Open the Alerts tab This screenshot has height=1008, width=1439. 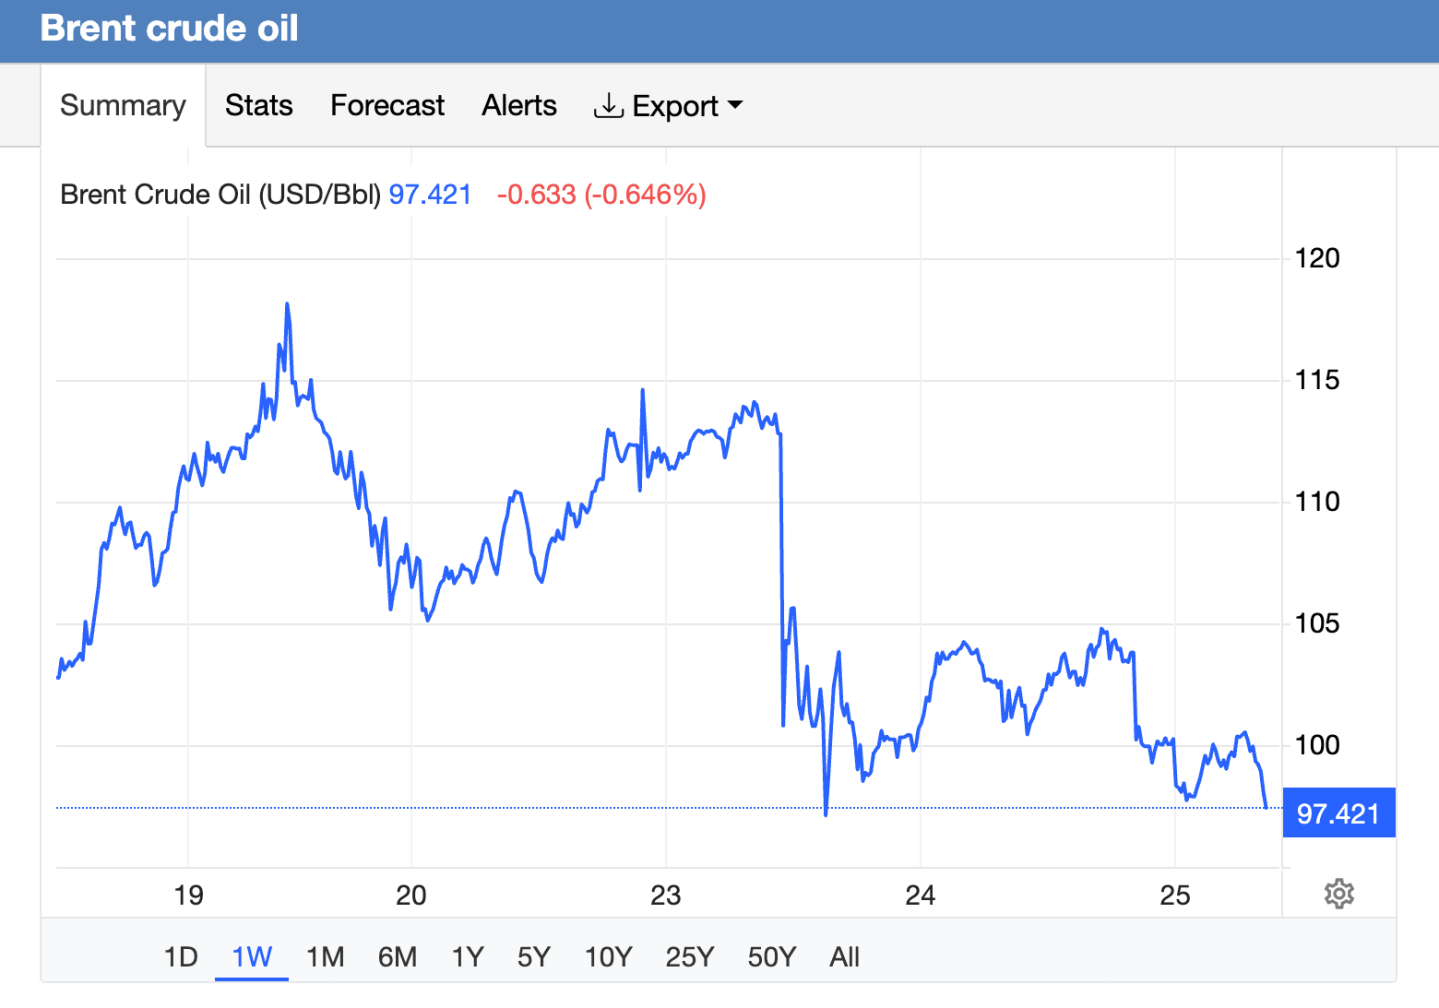[519, 105]
